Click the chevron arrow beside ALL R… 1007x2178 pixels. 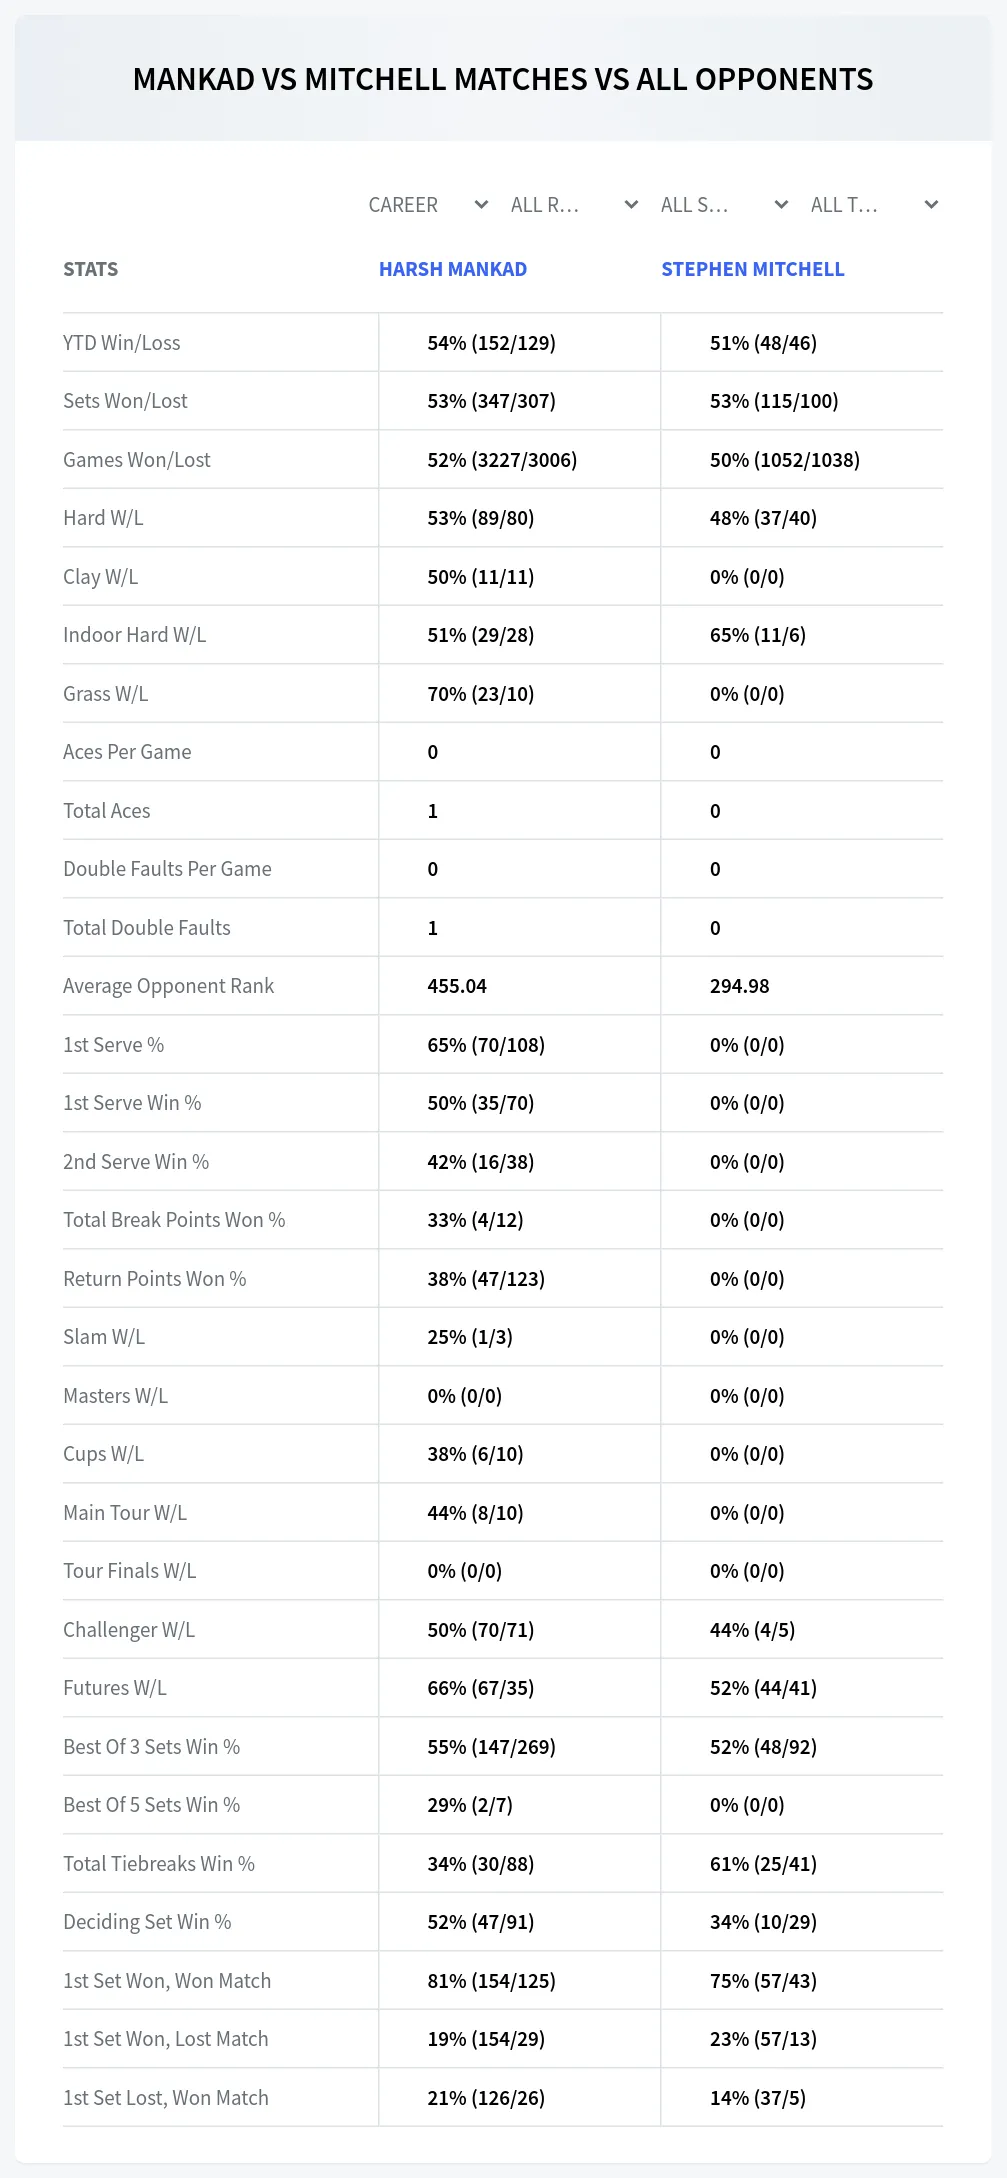pyautogui.click(x=631, y=205)
